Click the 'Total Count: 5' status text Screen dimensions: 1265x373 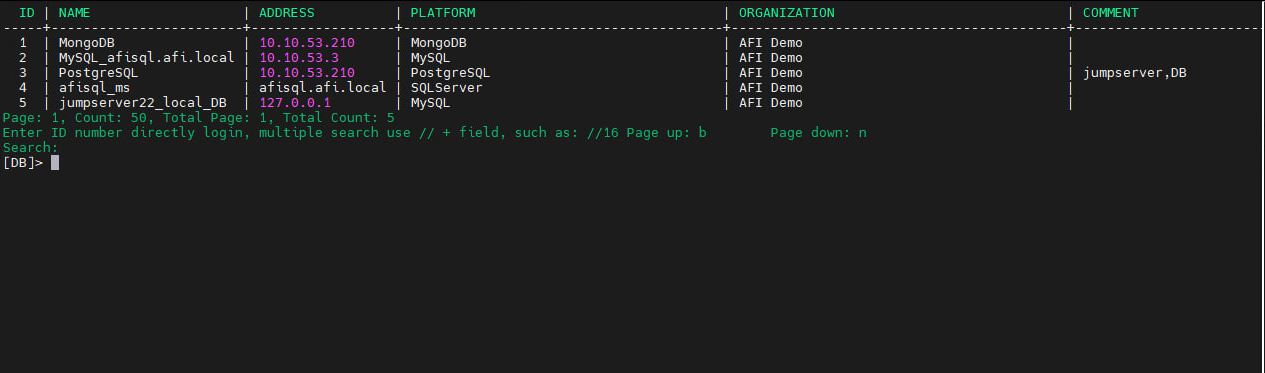click(339, 118)
